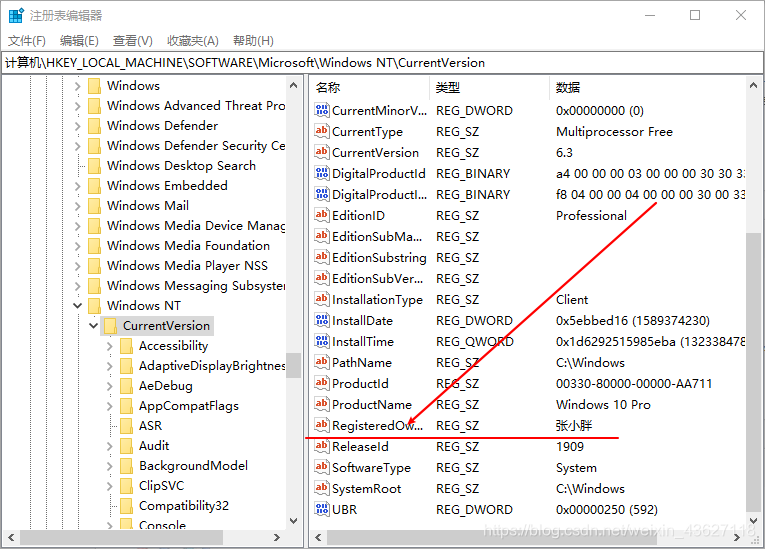Click the values pane scroll-left arrow

(x=318, y=537)
